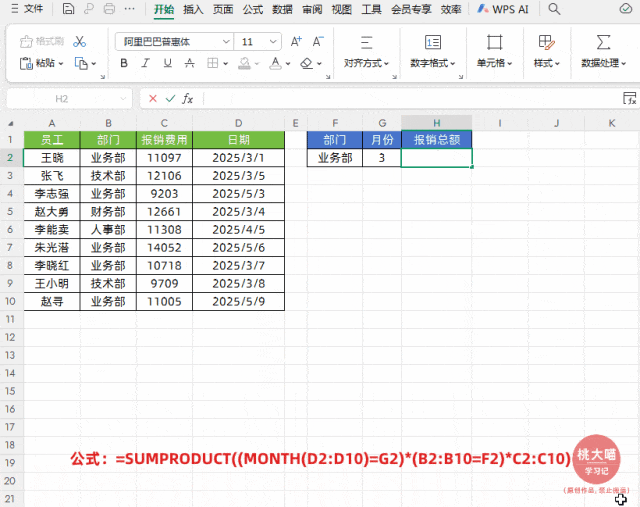640x507 pixels.
Task: Open the more quick-access options ellipsis
Action: [129, 9]
